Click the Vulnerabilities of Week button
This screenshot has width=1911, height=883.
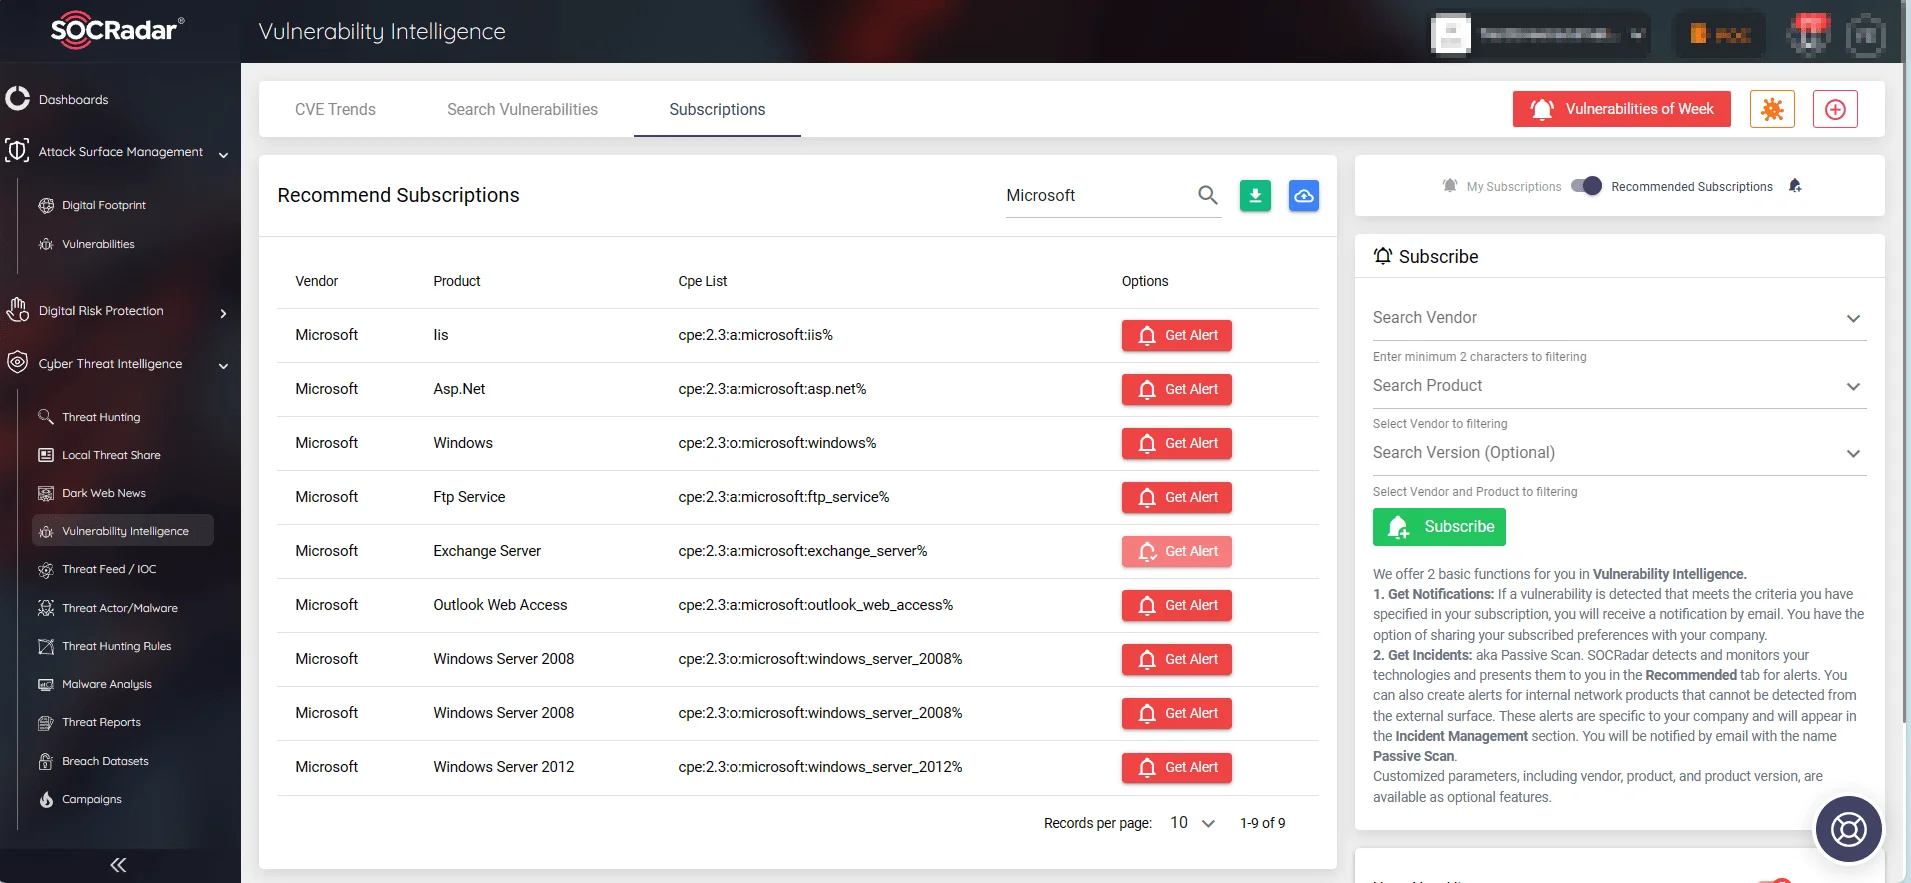tap(1622, 109)
